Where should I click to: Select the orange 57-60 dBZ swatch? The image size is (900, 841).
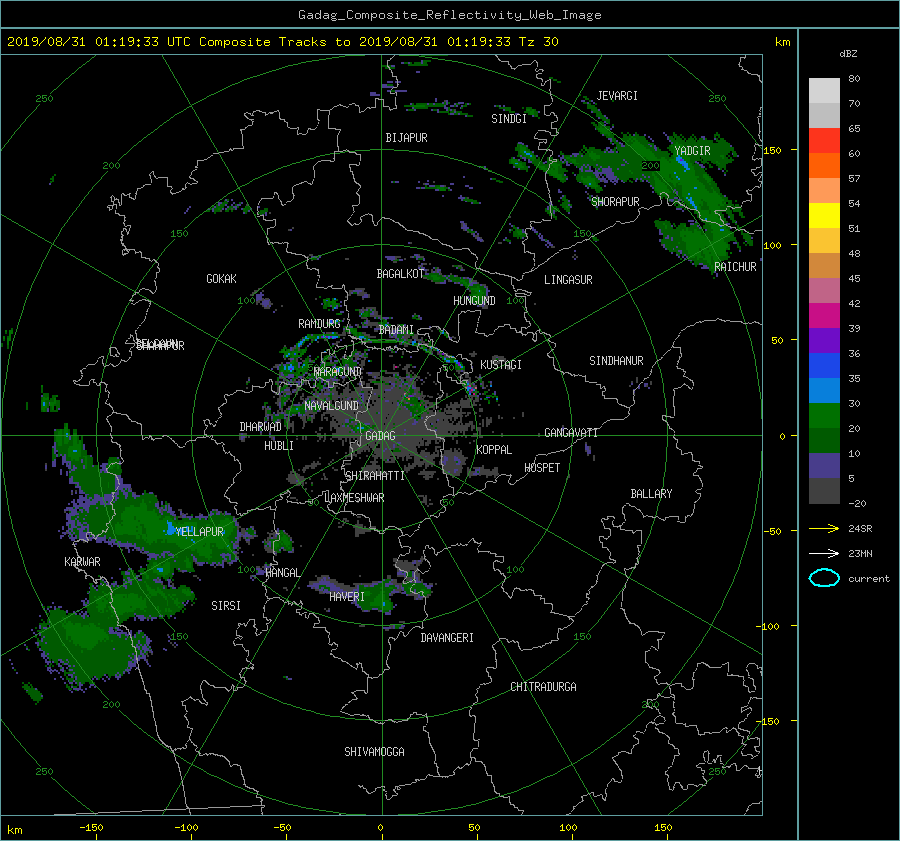pos(824,165)
